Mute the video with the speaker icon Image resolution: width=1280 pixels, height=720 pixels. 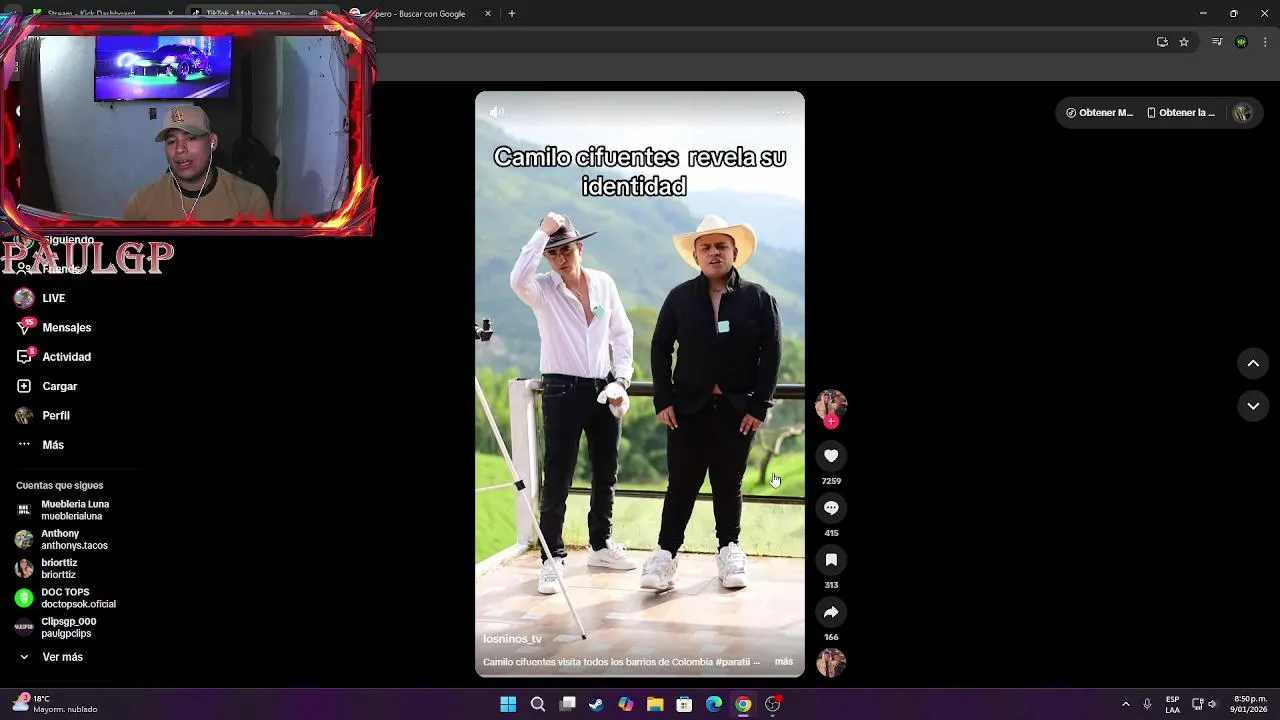[x=497, y=113]
